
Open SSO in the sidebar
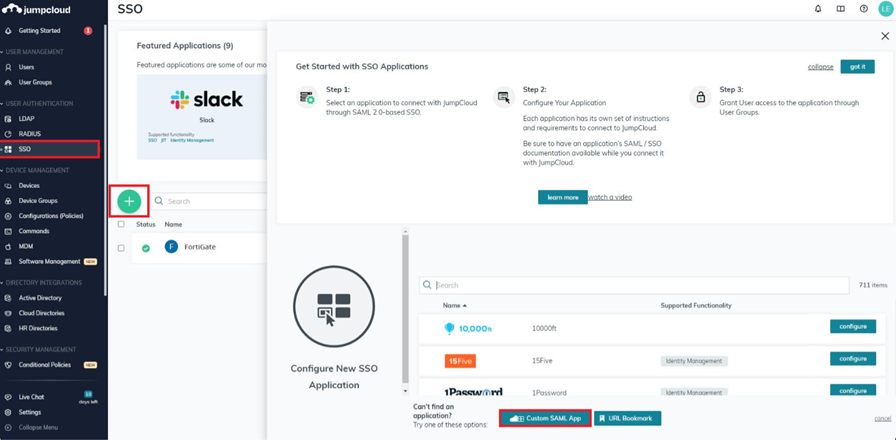pos(25,149)
